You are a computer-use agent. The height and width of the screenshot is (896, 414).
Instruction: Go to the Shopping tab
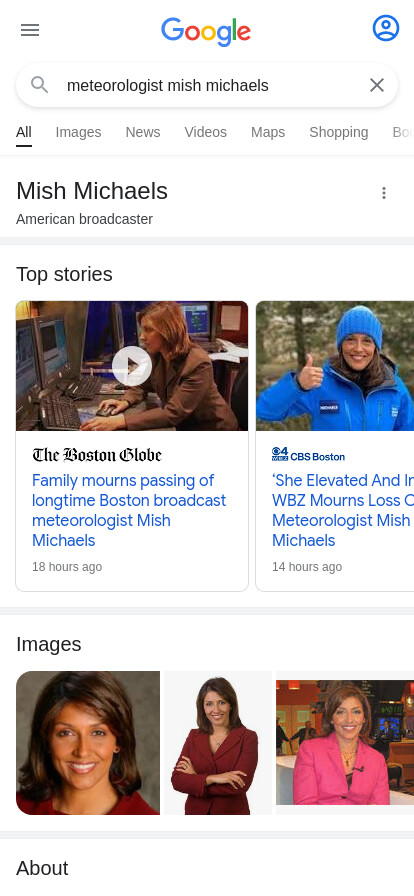point(339,132)
